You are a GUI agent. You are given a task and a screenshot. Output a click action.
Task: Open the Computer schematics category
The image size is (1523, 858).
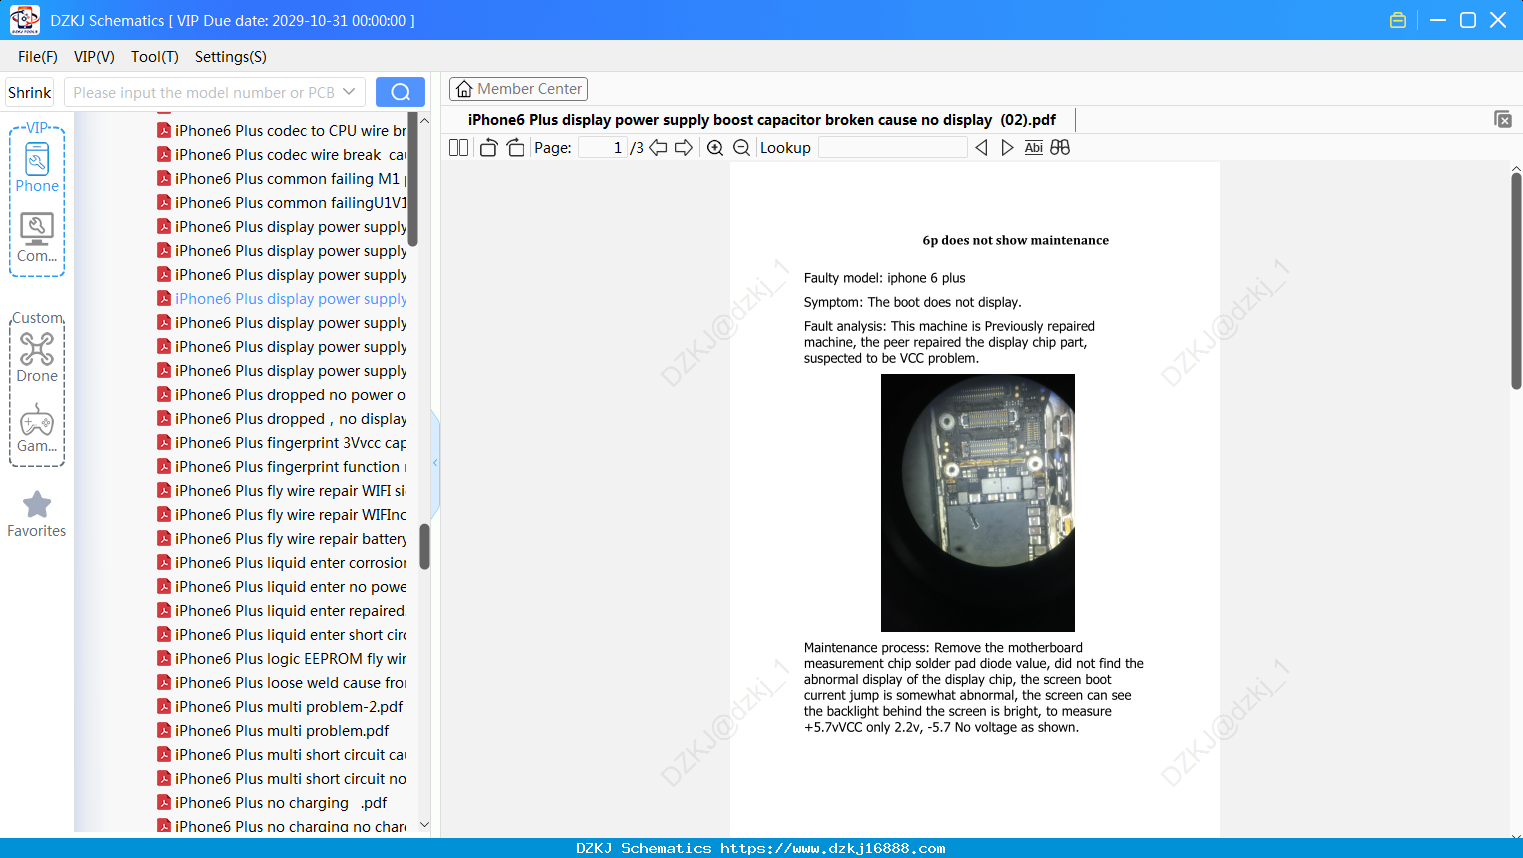click(x=37, y=238)
